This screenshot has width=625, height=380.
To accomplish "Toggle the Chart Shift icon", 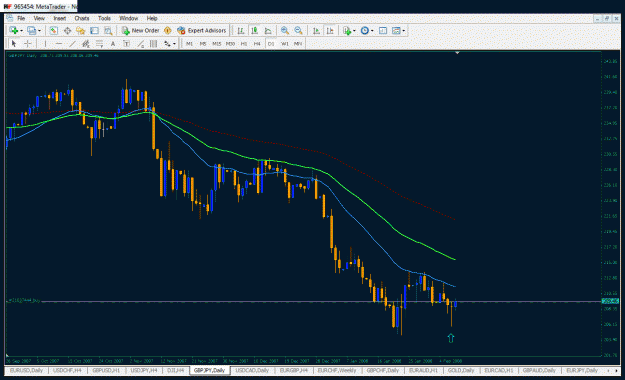I will tap(330, 30).
